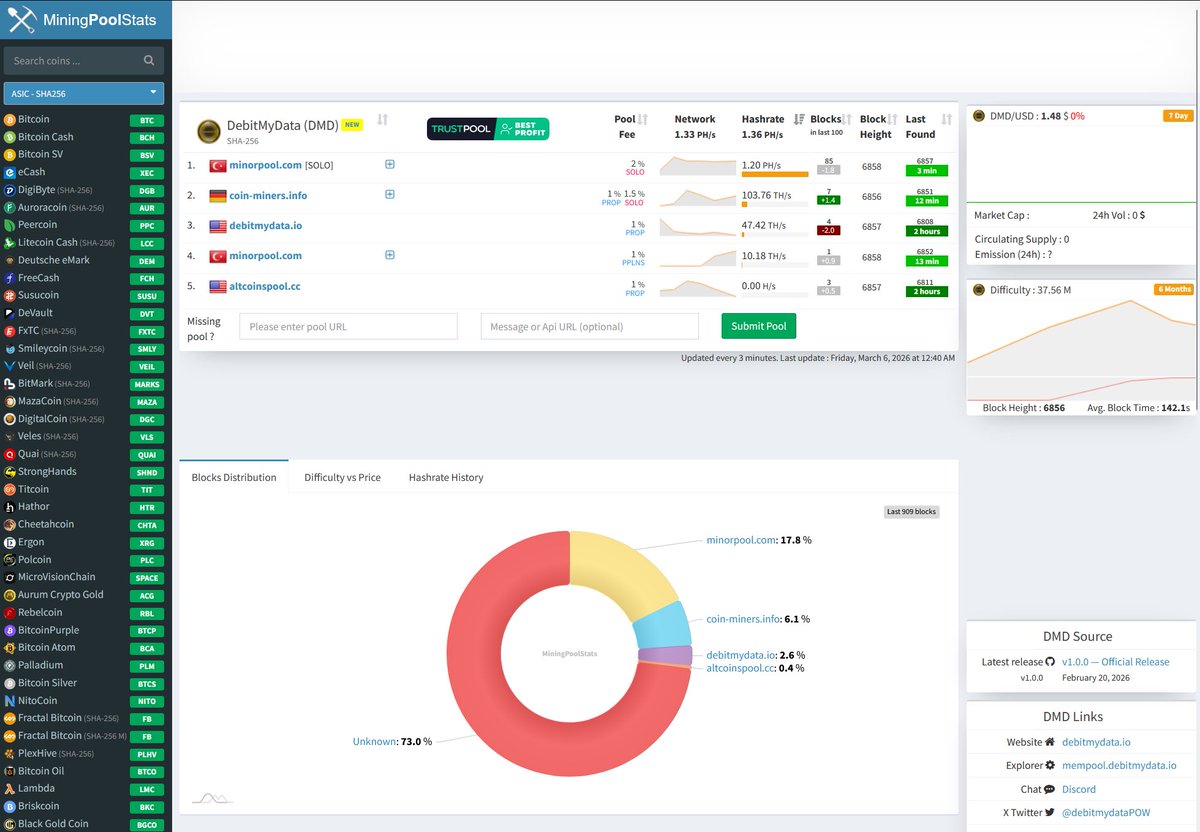Viewport: 1200px width, 832px height.
Task: Click the Germany flag beside coin-miners.info
Action: coord(217,196)
